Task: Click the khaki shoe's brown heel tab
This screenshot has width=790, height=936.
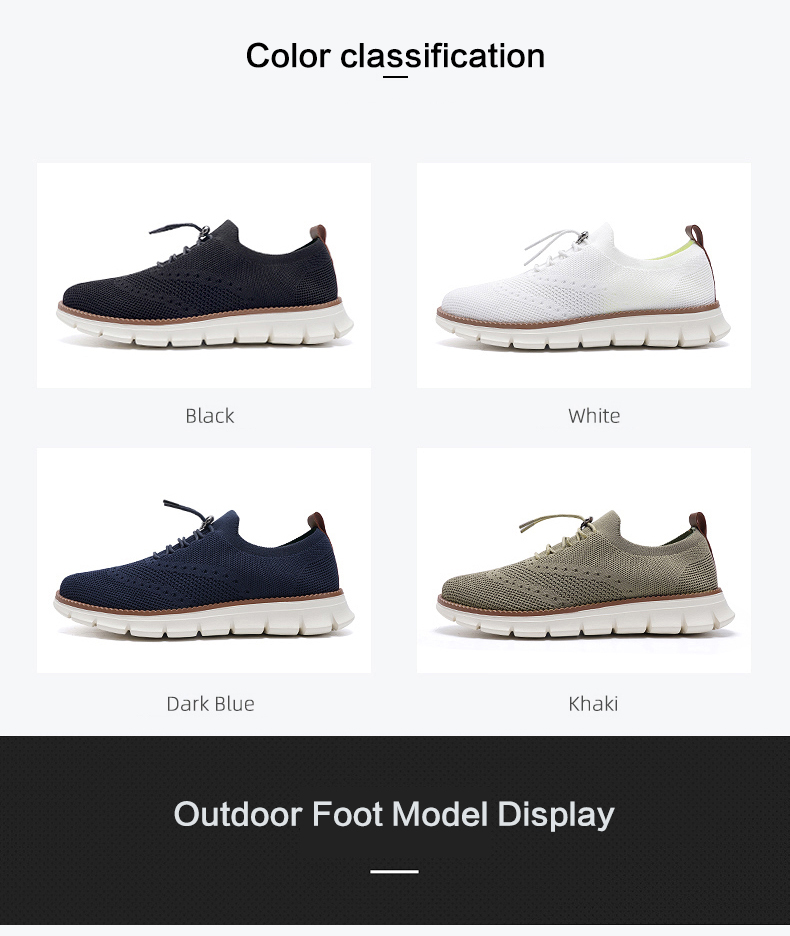Action: (697, 522)
